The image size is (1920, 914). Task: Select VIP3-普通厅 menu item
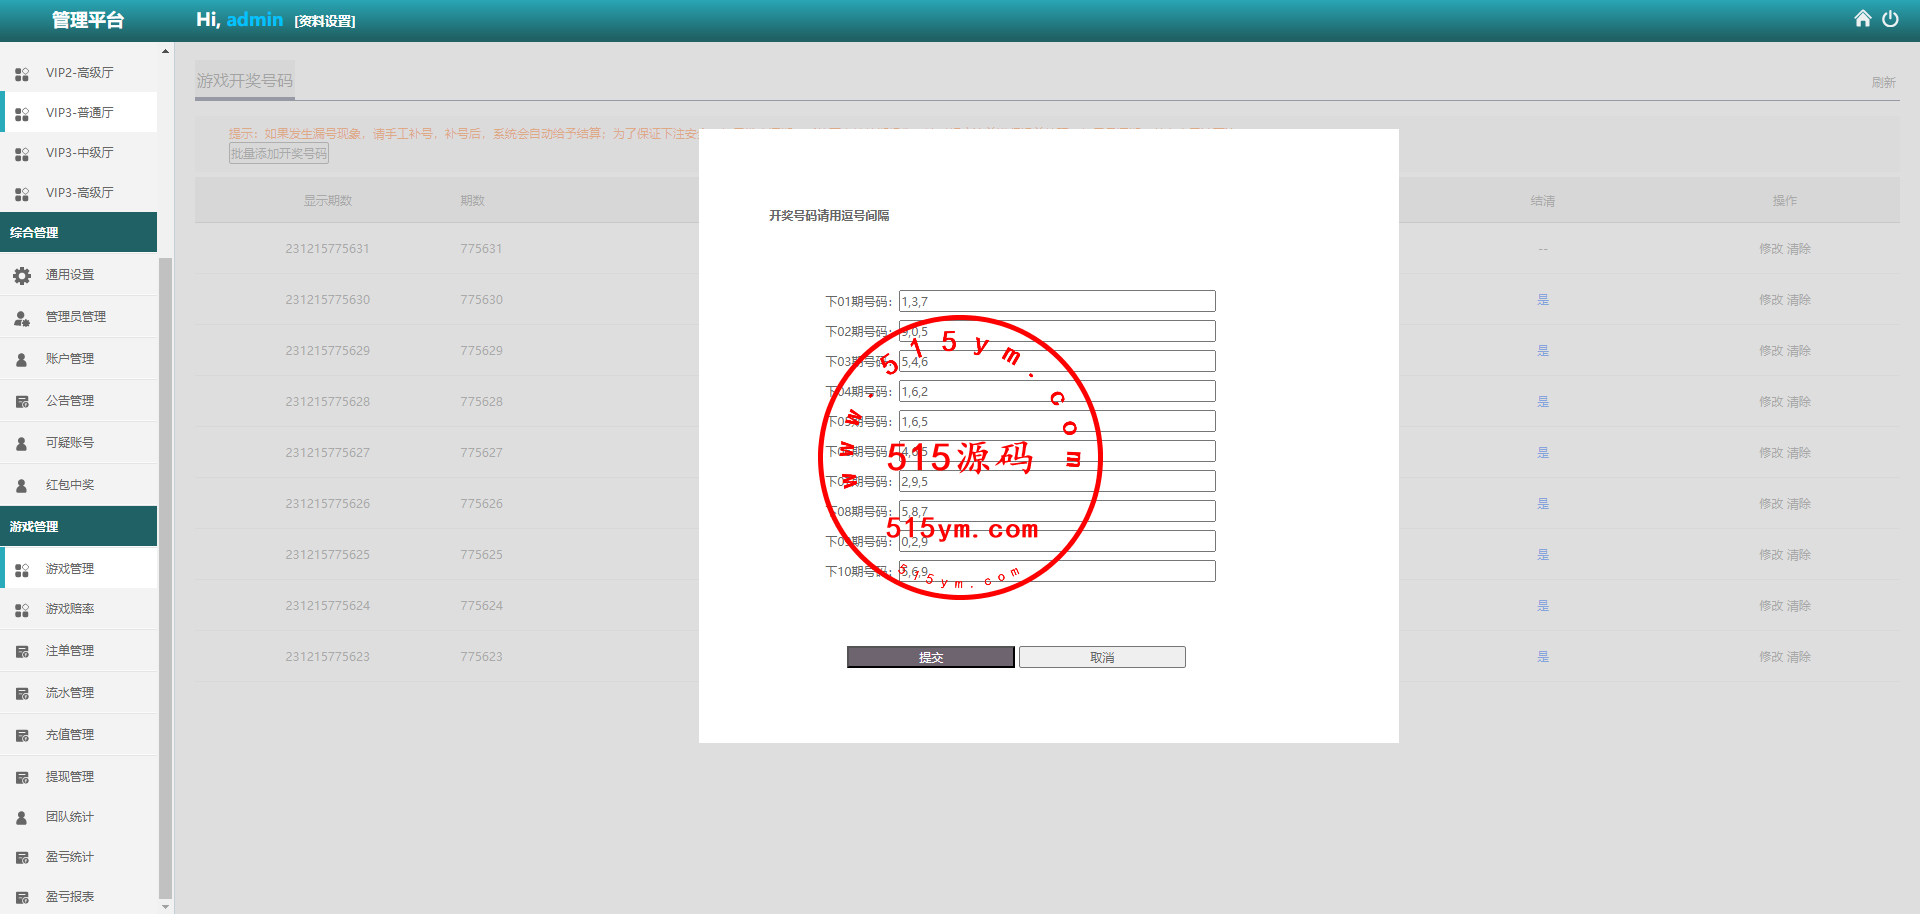click(80, 113)
